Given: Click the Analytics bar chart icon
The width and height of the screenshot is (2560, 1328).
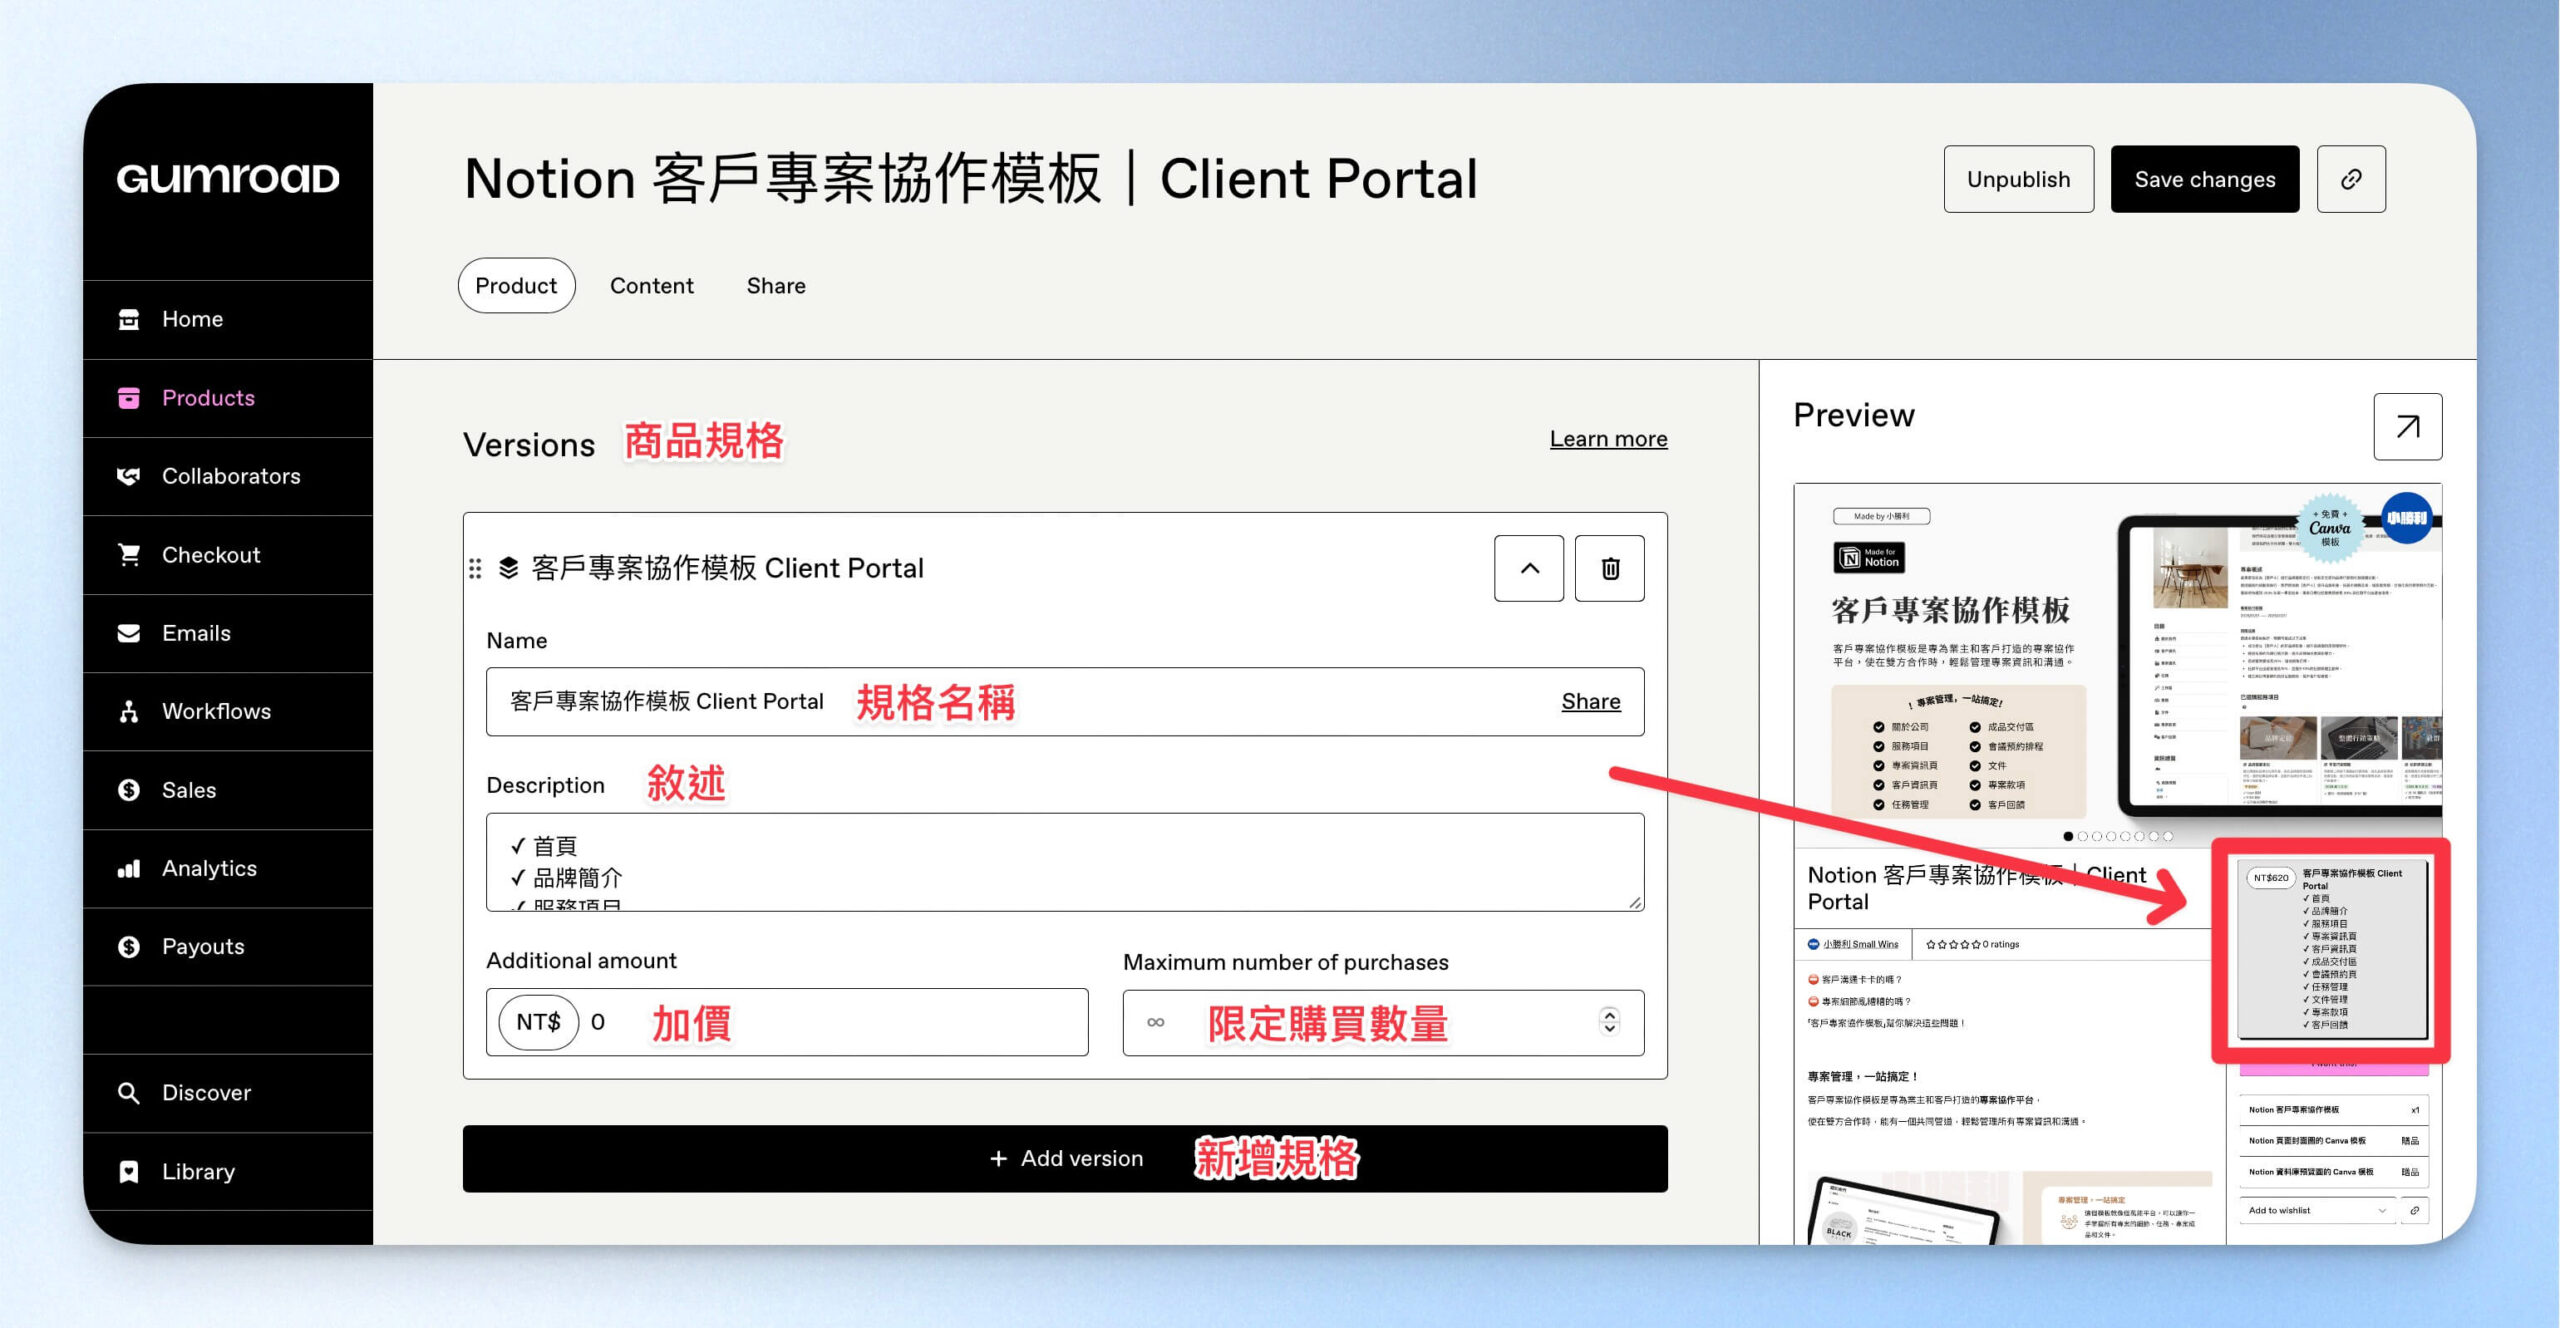Looking at the screenshot, I should pyautogui.click(x=129, y=868).
